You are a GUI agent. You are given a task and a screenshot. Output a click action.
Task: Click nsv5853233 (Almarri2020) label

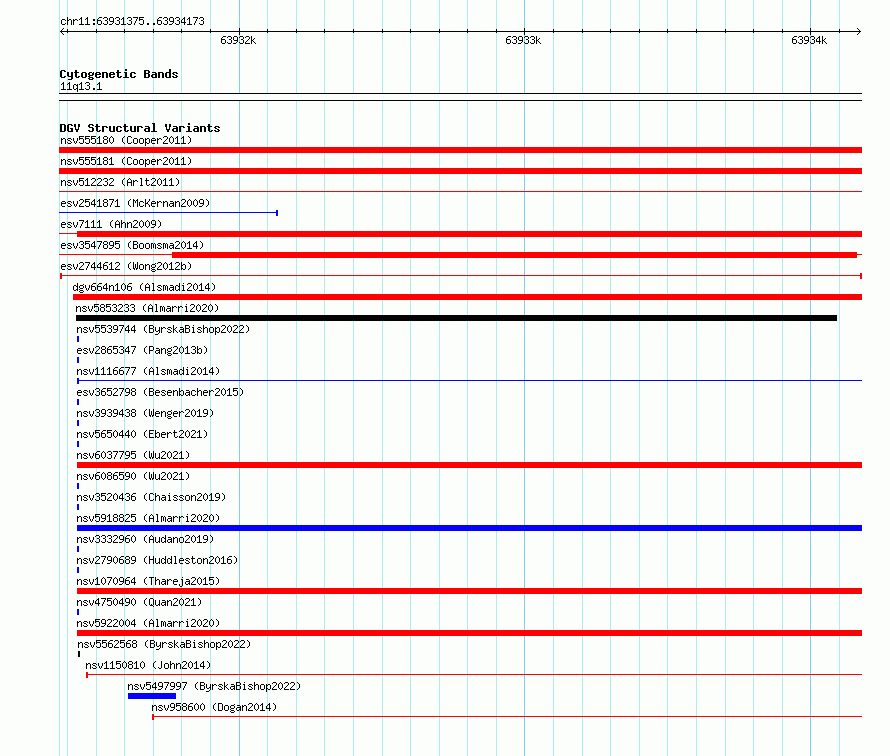coord(148,308)
